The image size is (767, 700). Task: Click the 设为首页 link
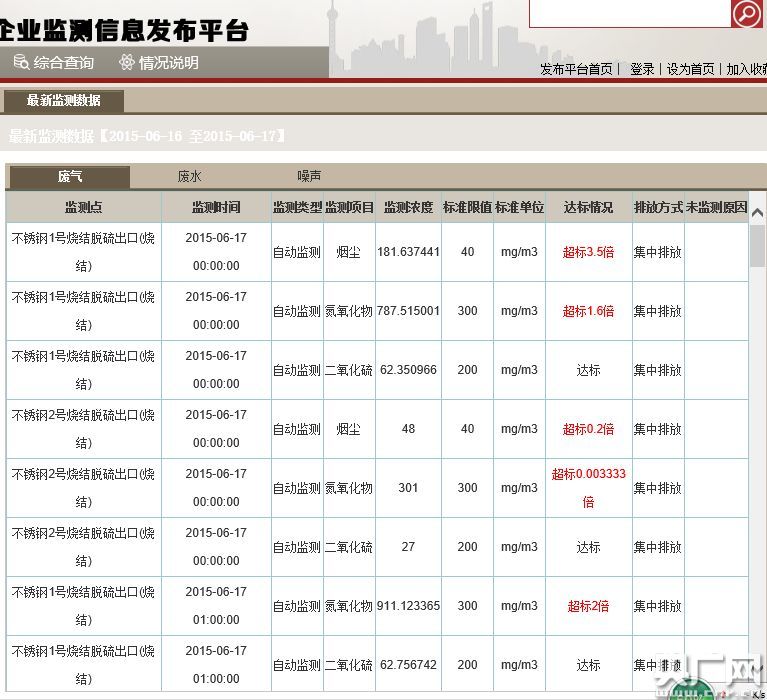coord(691,69)
